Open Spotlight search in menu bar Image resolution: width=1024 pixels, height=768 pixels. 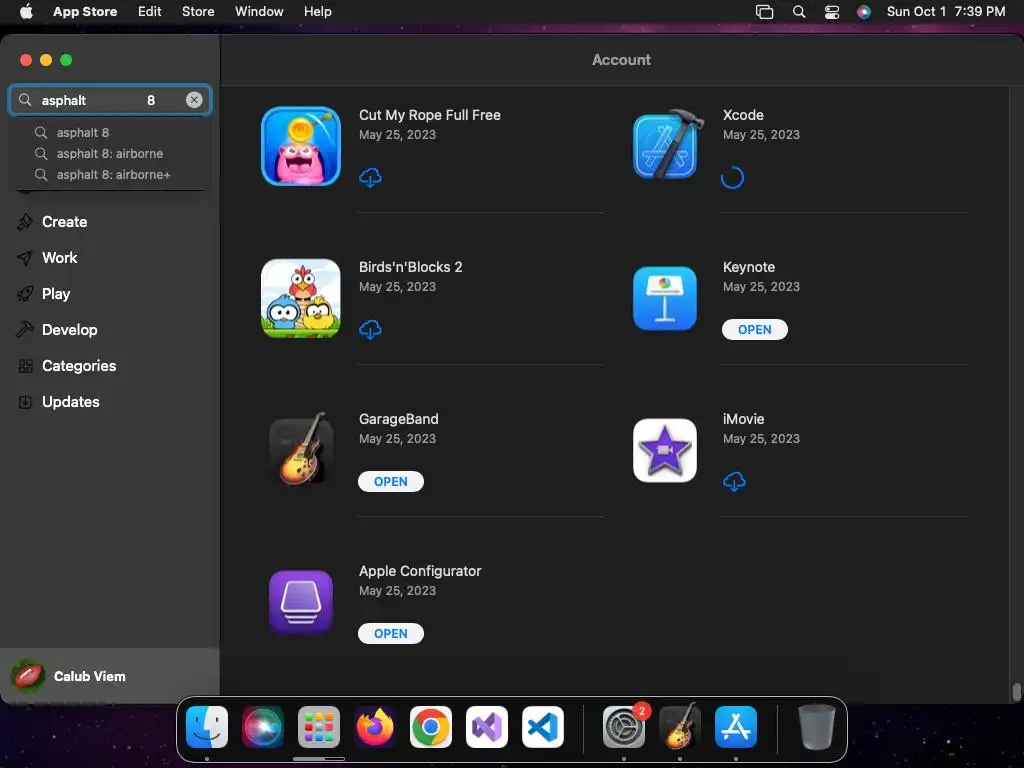[x=799, y=12]
